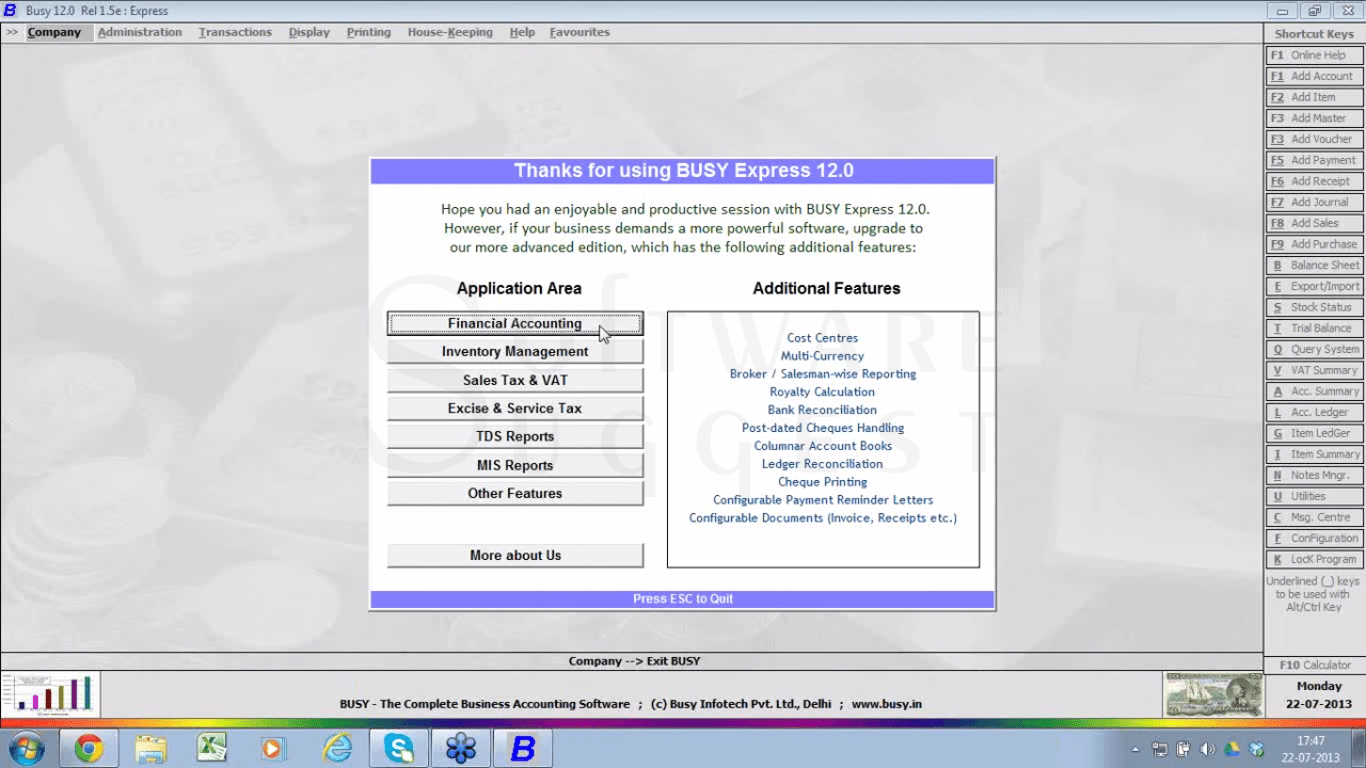
Task: Launch Excel from the taskbar
Action: tap(212, 748)
